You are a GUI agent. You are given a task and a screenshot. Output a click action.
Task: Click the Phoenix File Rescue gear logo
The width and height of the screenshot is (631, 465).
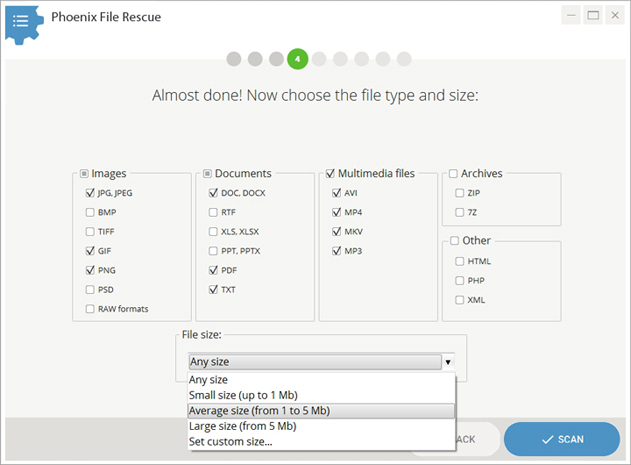click(24, 24)
